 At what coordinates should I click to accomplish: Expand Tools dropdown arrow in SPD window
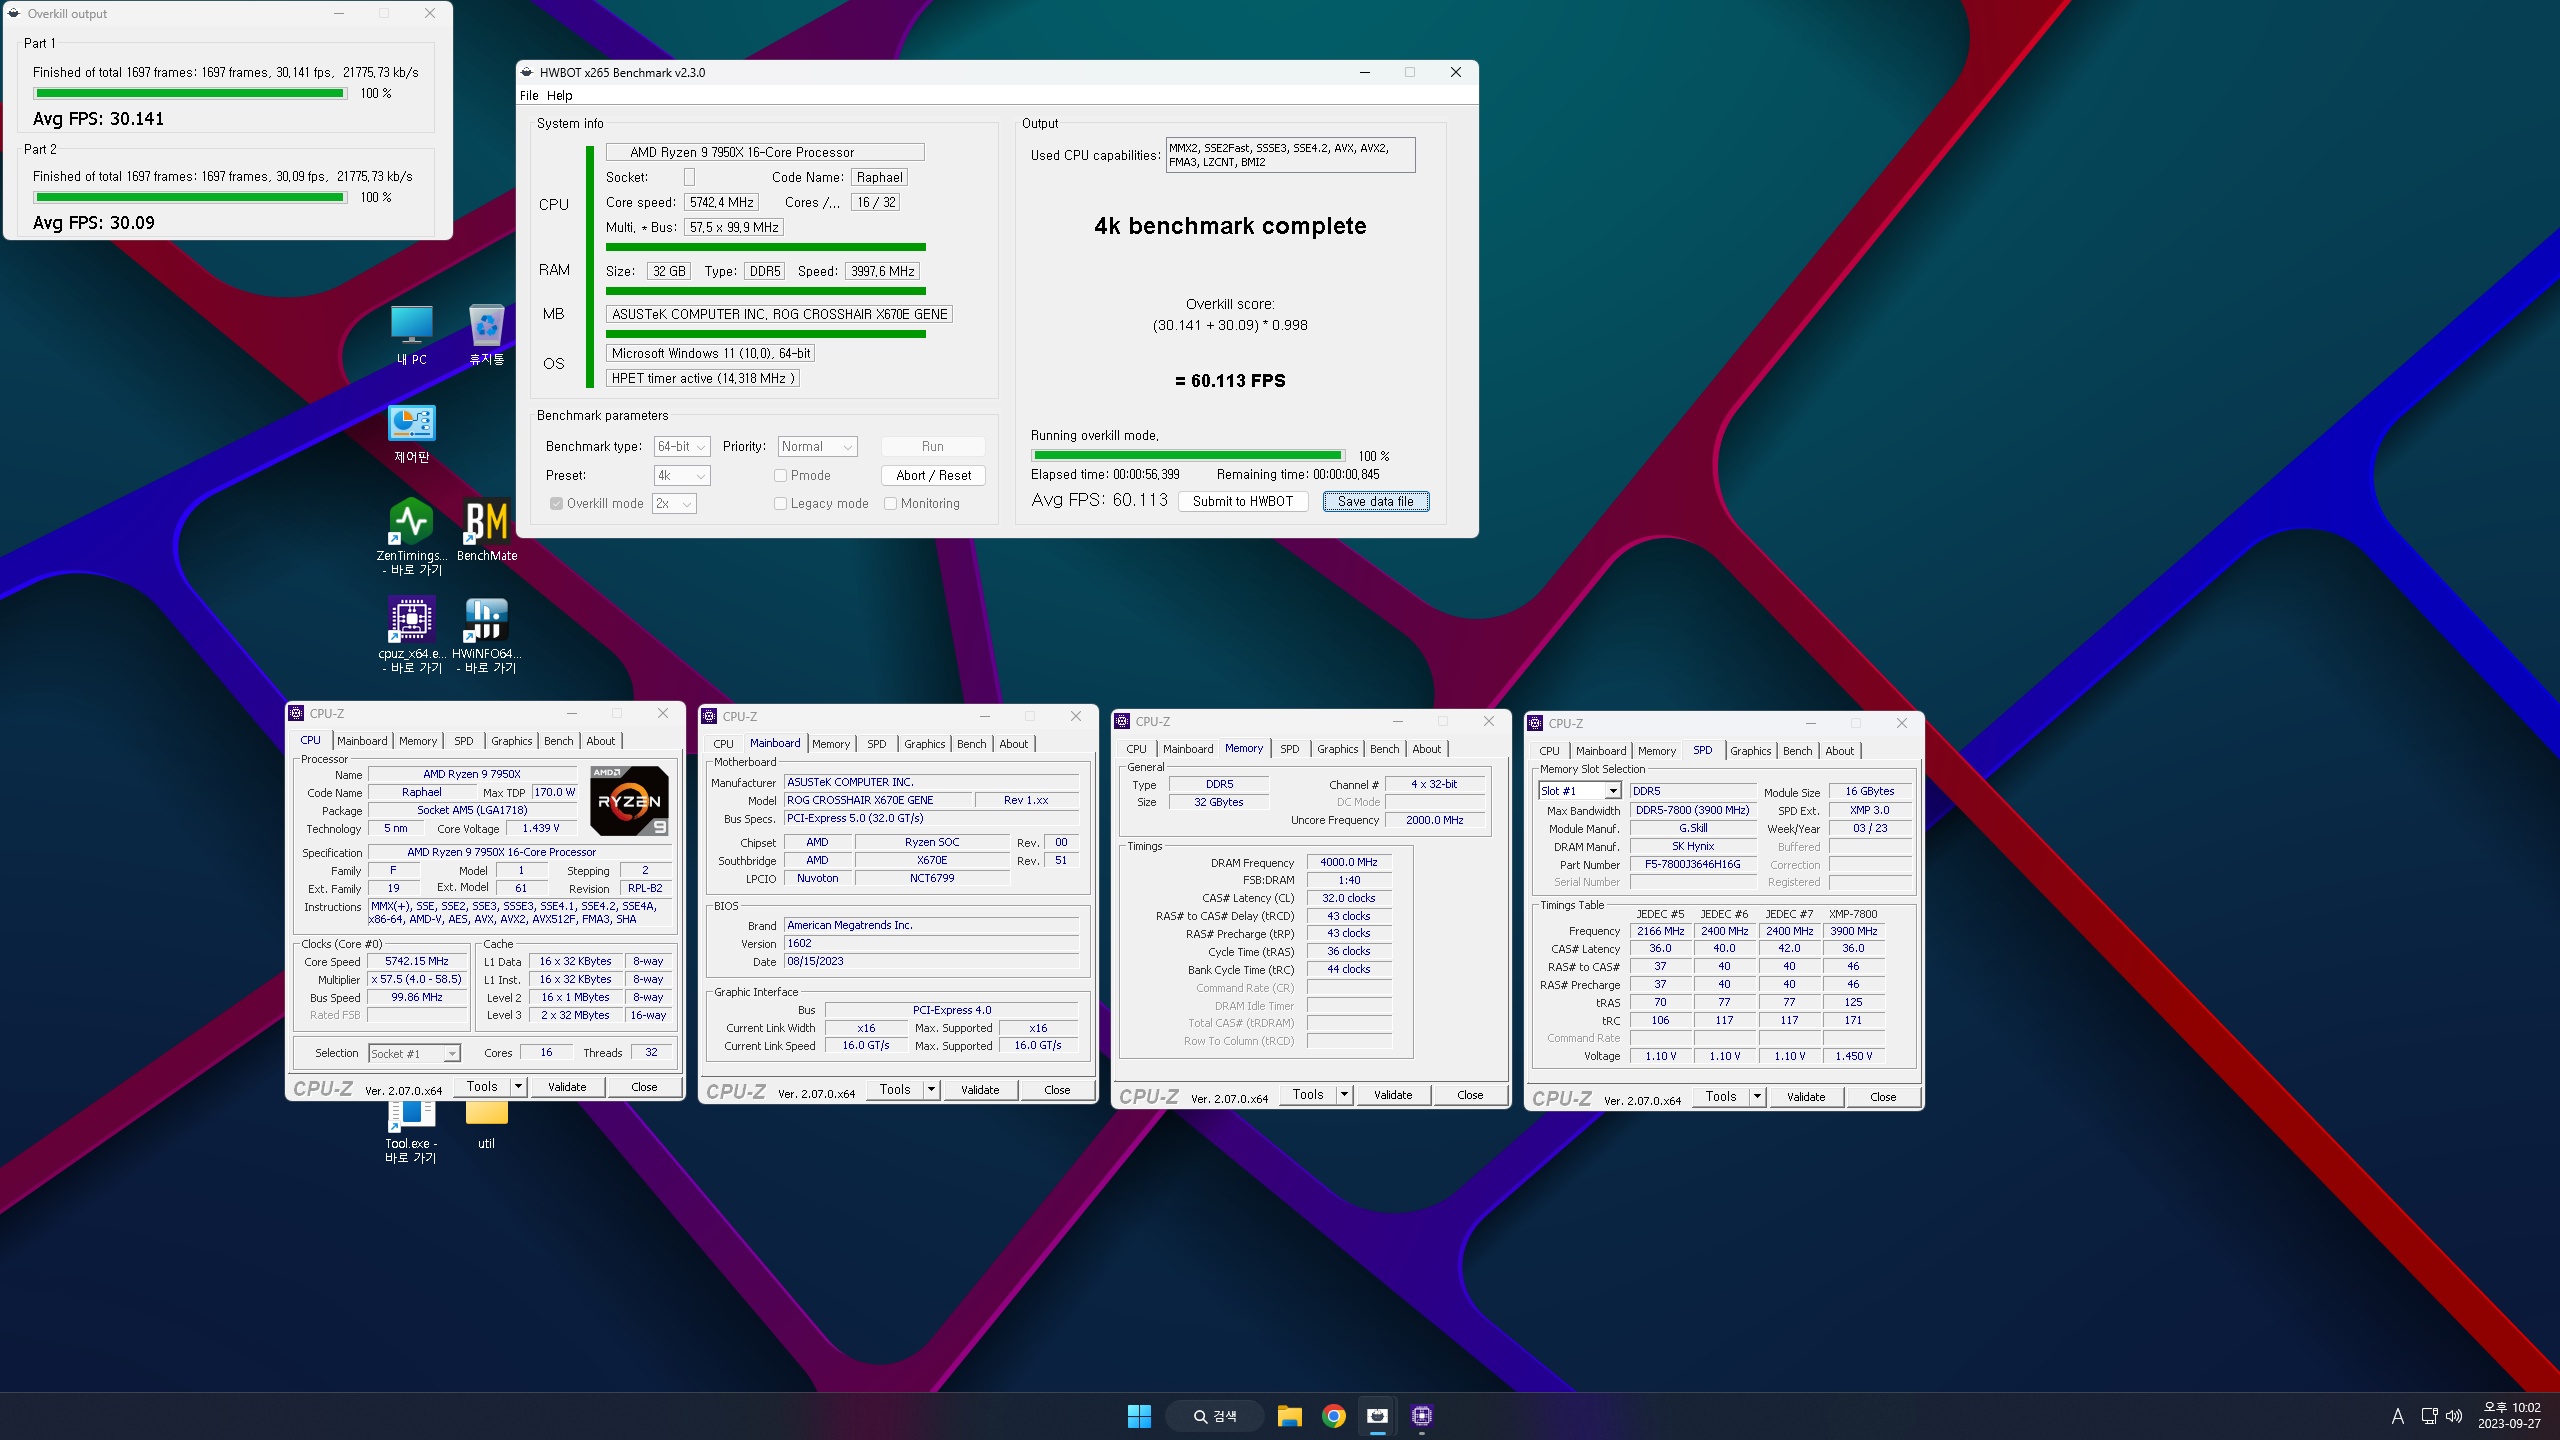pyautogui.click(x=1757, y=1097)
